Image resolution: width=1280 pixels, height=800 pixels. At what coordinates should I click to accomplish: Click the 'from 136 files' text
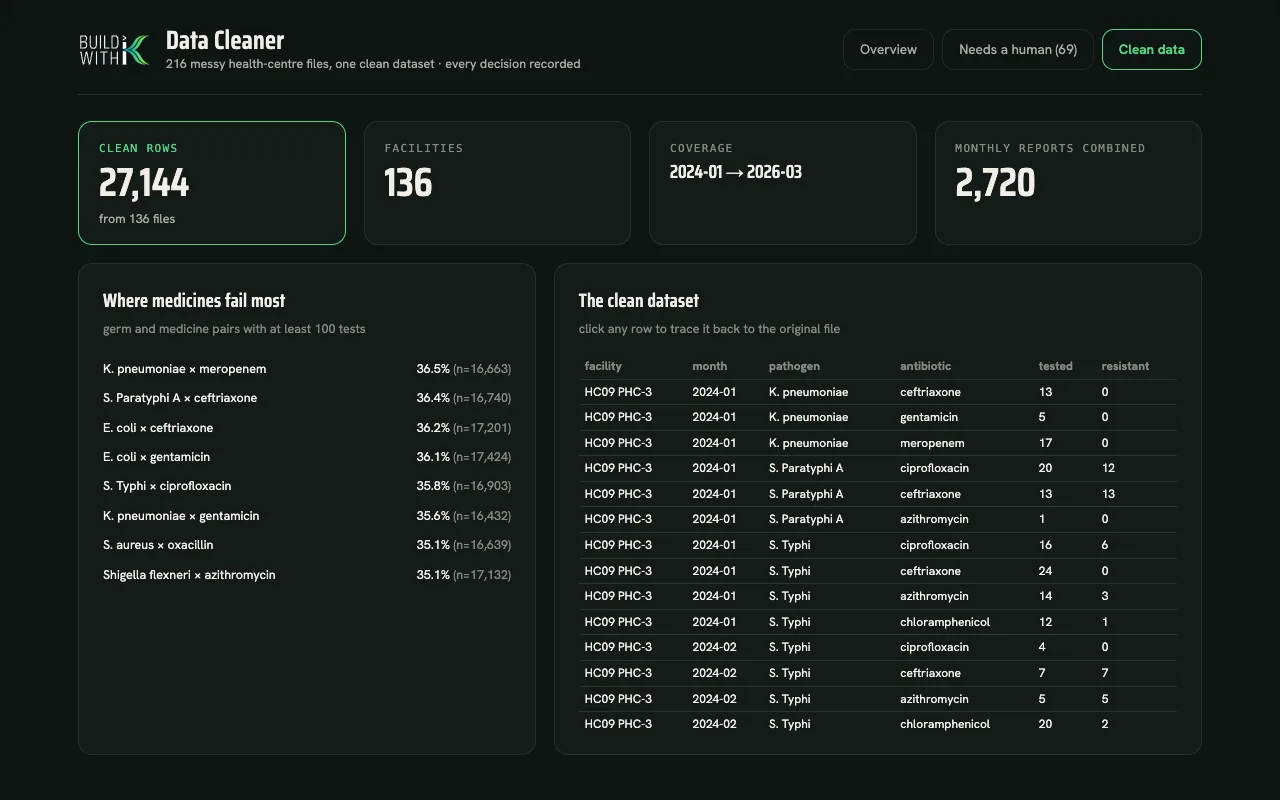coord(137,219)
